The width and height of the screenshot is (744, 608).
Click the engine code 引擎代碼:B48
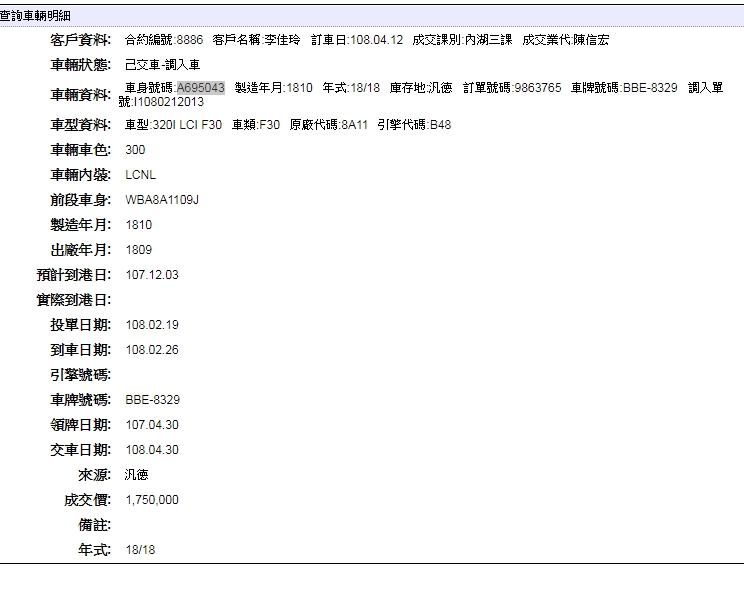[414, 125]
